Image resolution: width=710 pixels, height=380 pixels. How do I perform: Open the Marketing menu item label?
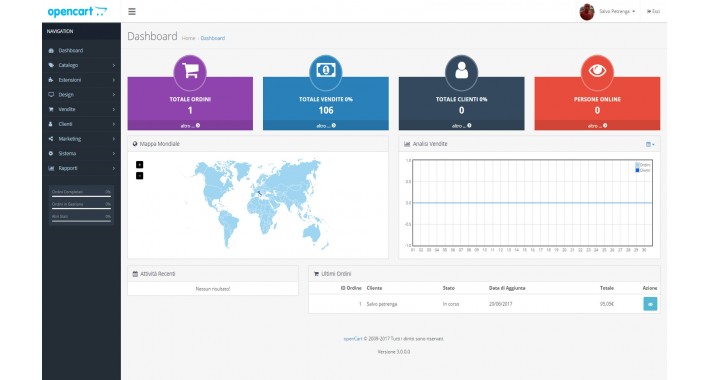point(70,139)
